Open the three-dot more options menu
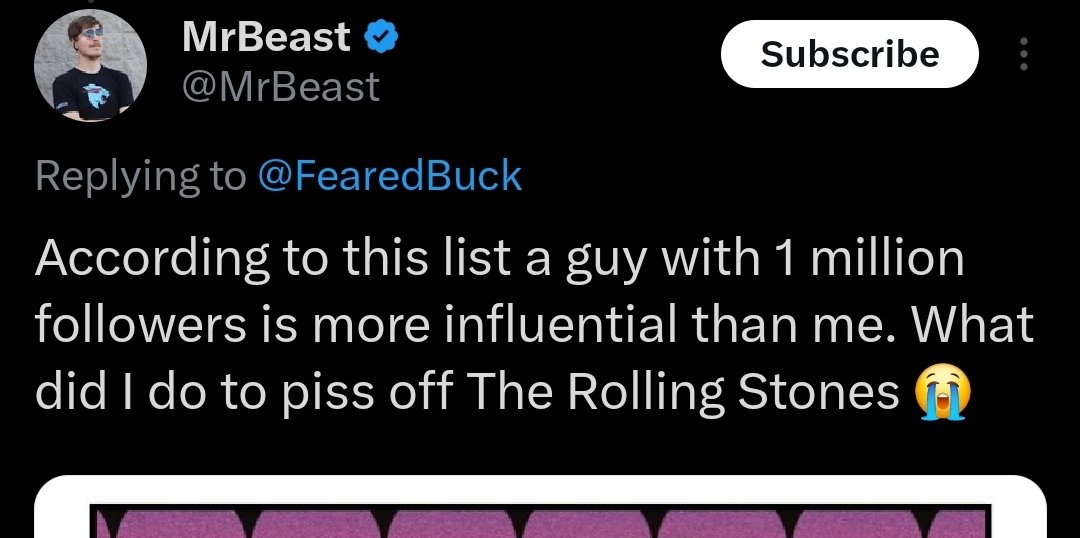The height and width of the screenshot is (538, 1080). (x=1023, y=54)
